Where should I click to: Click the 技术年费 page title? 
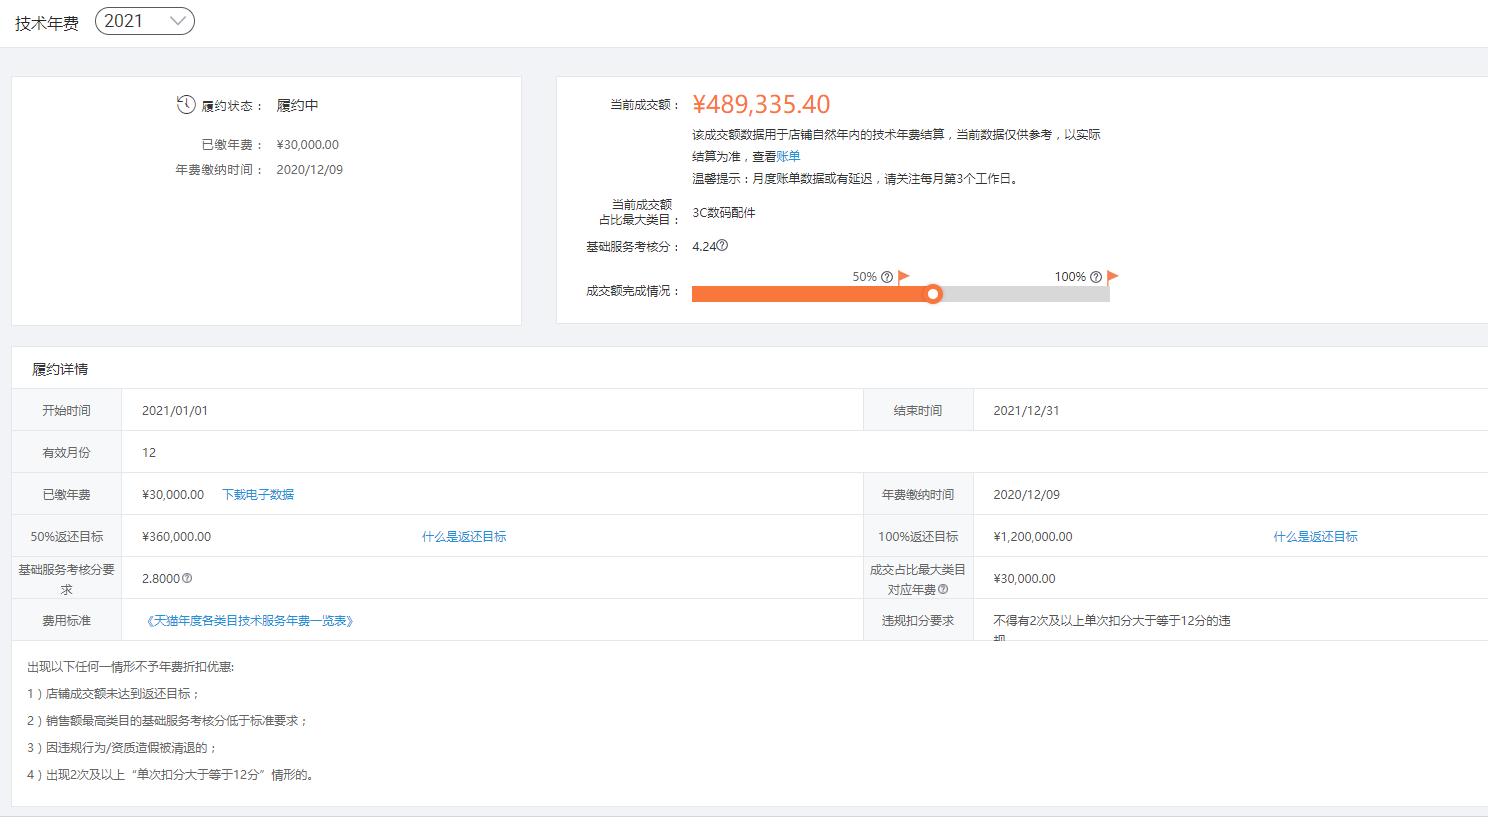47,23
